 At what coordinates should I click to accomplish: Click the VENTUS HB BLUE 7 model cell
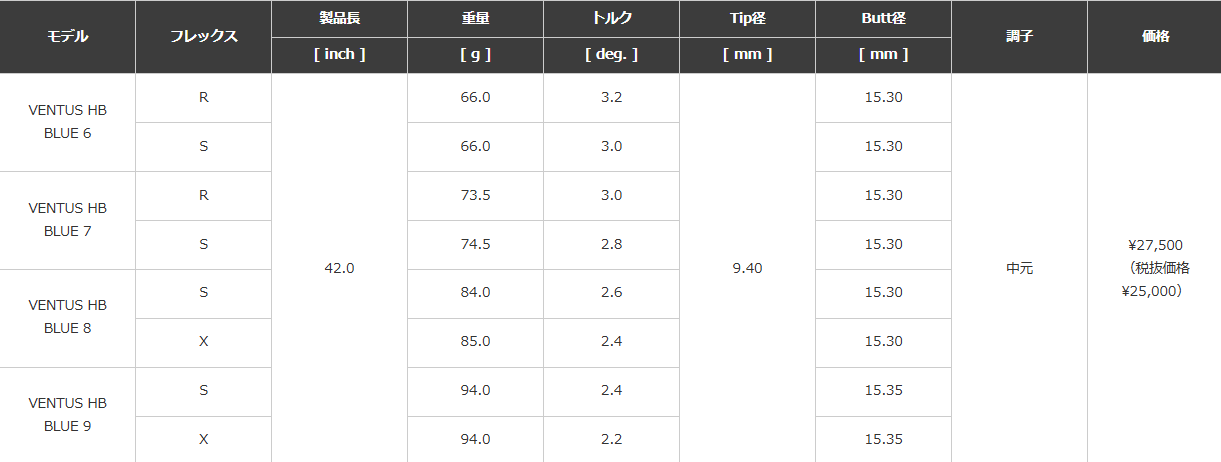pyautogui.click(x=68, y=220)
